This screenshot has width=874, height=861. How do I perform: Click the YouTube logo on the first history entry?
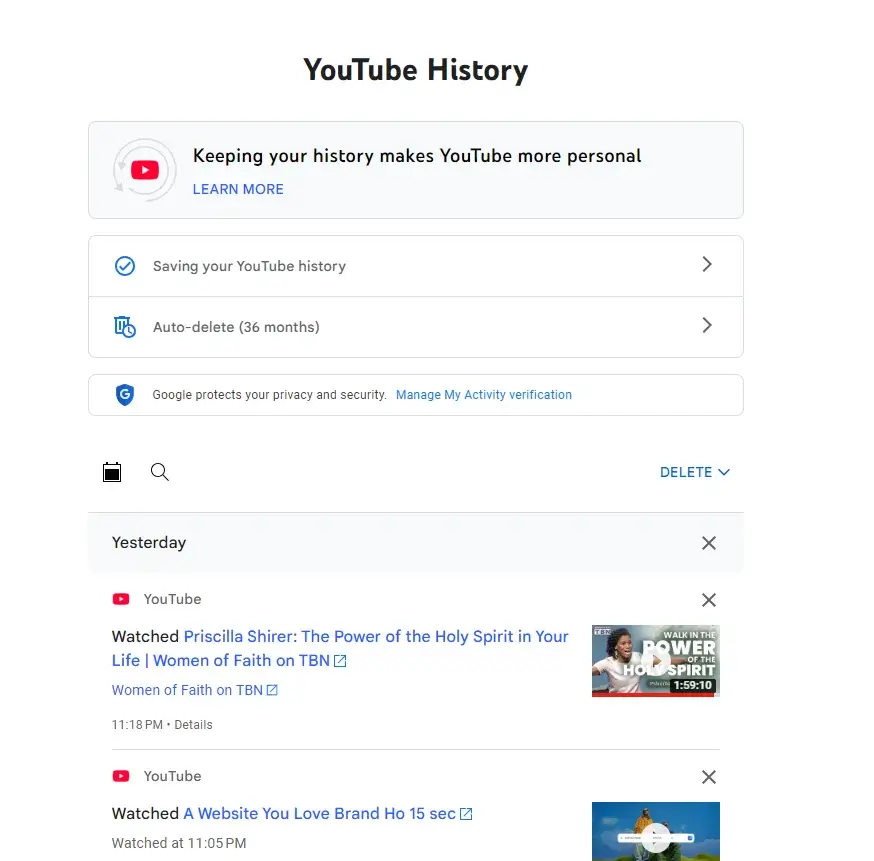(120, 599)
